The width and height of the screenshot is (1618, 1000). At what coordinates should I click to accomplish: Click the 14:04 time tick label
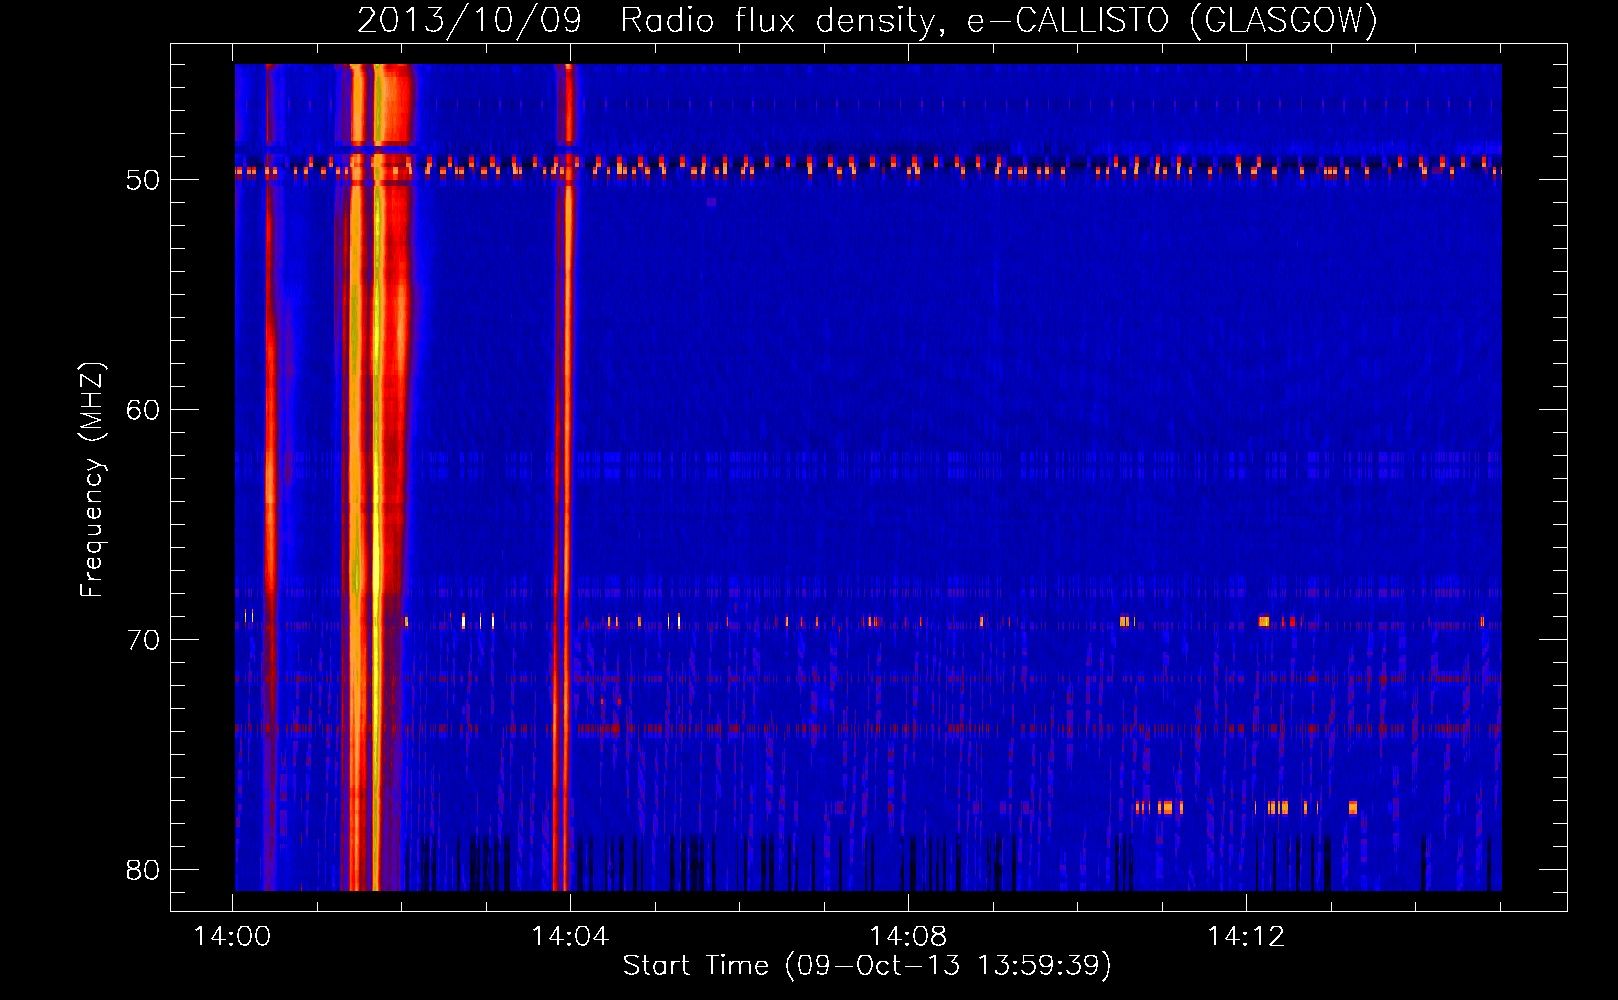[x=570, y=937]
